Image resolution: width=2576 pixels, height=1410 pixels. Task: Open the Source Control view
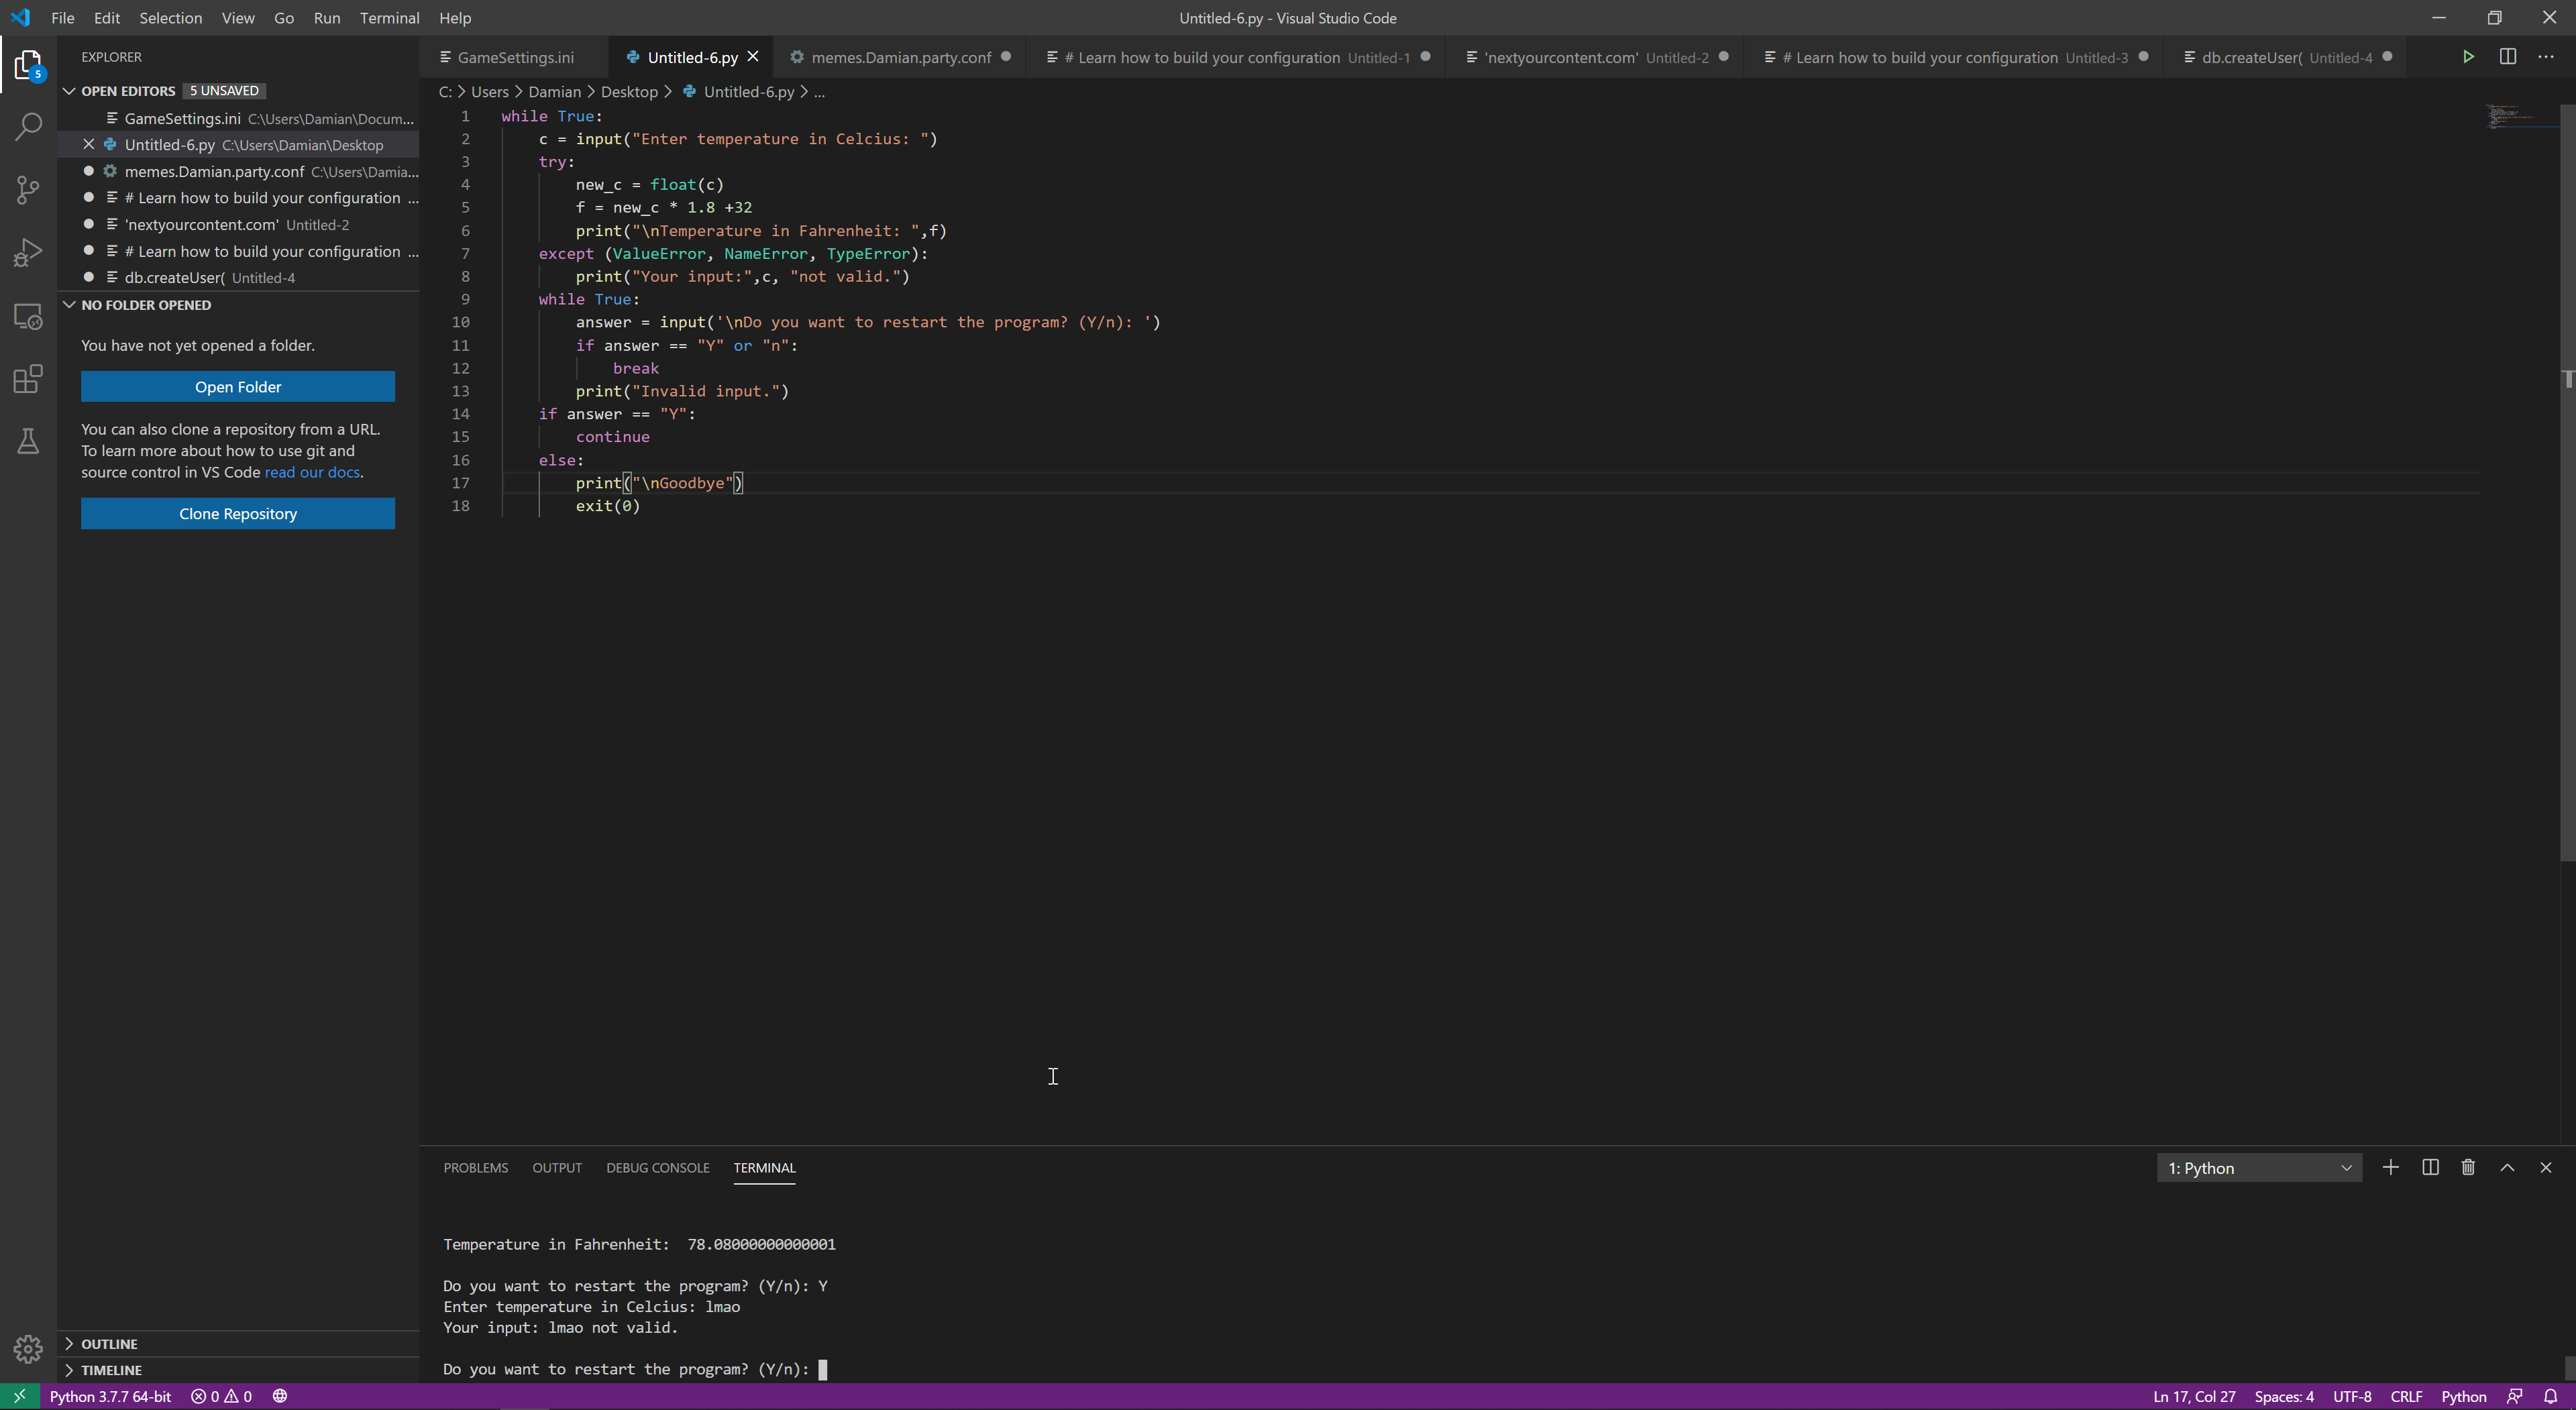click(x=28, y=190)
